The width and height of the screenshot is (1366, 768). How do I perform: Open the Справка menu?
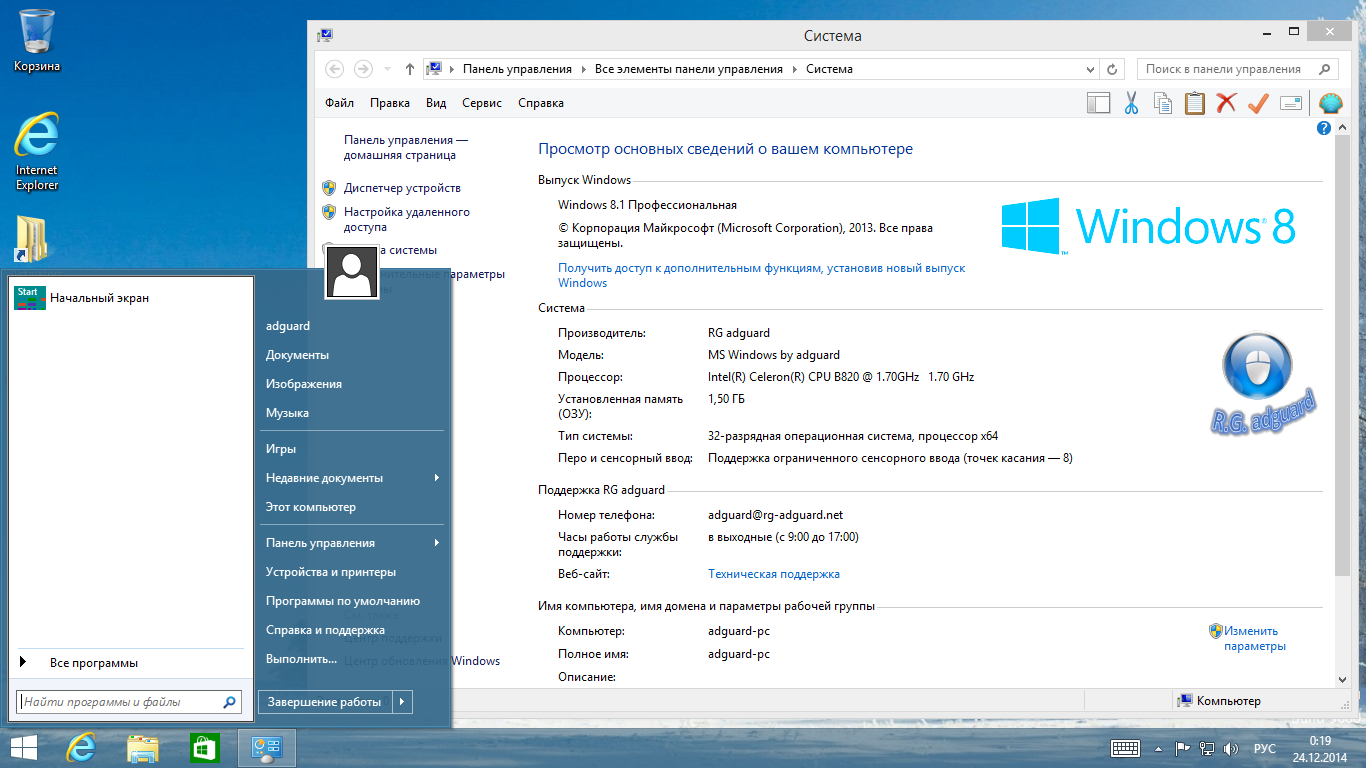(x=541, y=103)
